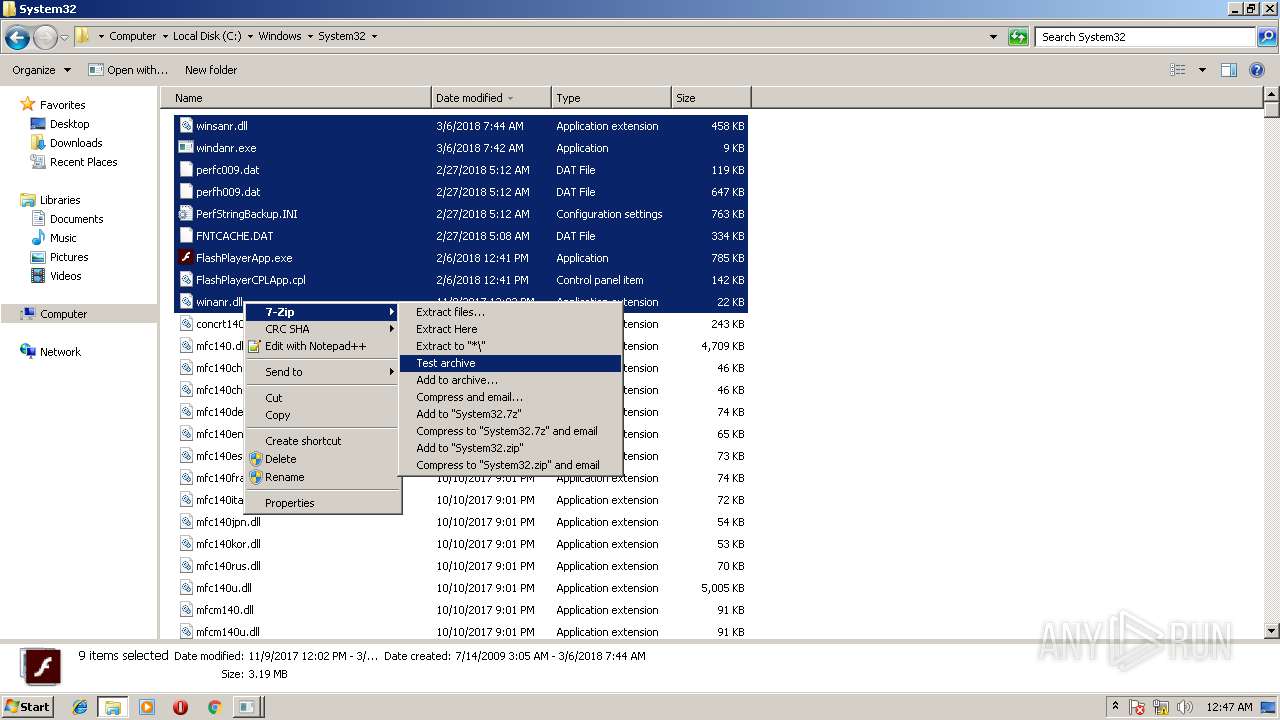1280x720 pixels.
Task: Expand the Local Disk (C:) breadcrumb arrow
Action: 249,36
